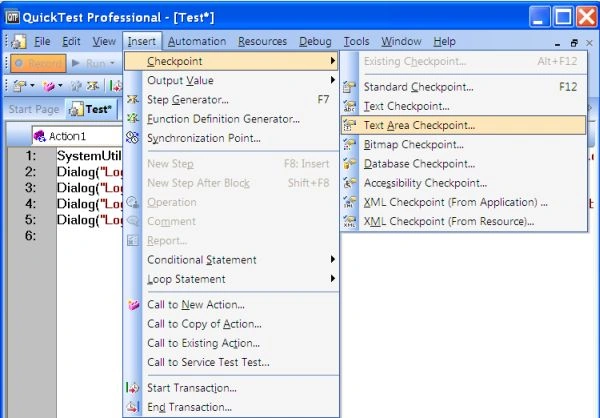Click script line 1 SystemUtil text

(x=89, y=156)
